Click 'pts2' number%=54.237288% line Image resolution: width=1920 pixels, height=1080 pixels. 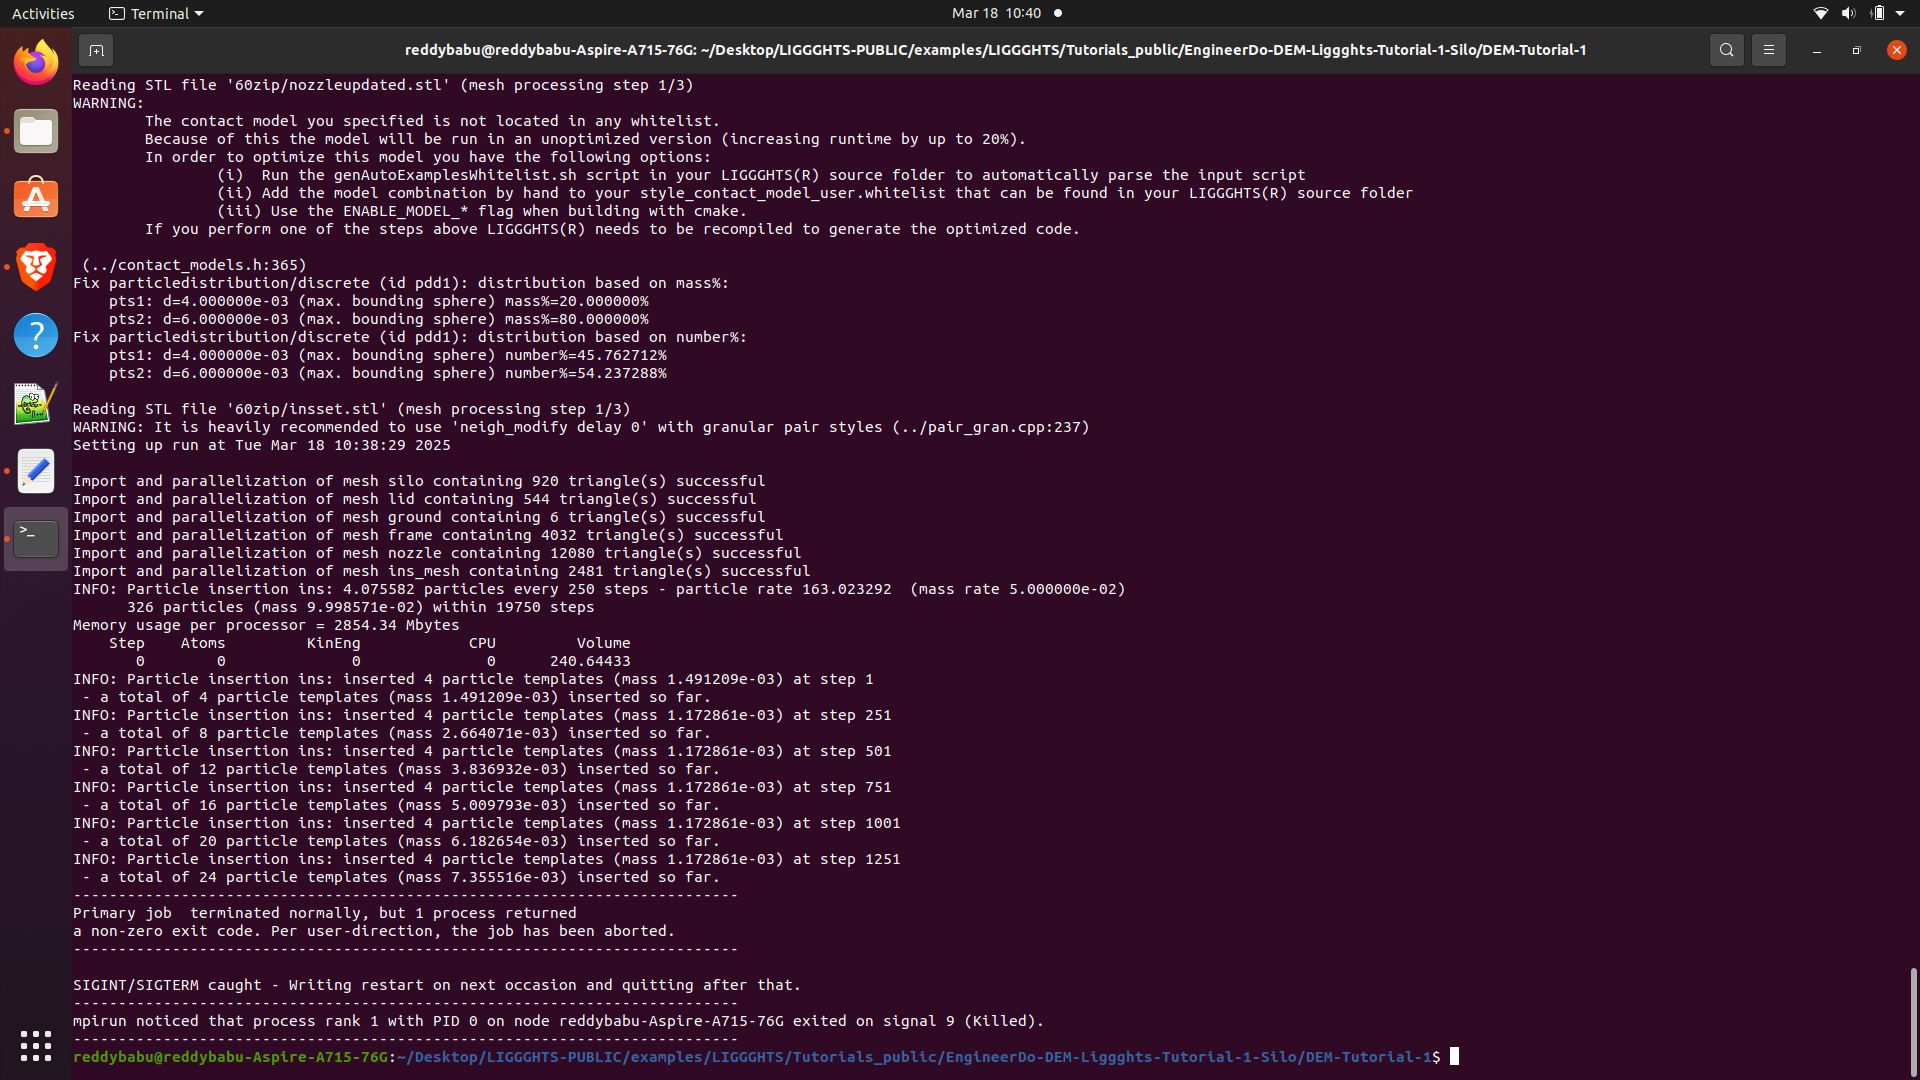coord(388,373)
